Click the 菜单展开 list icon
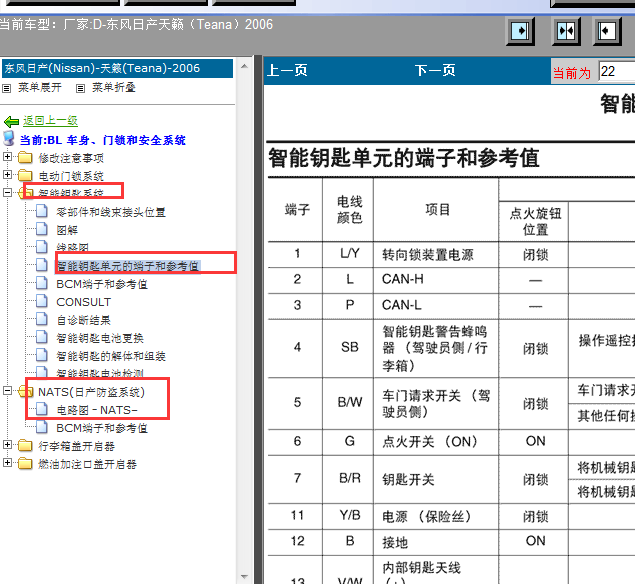 (6, 88)
